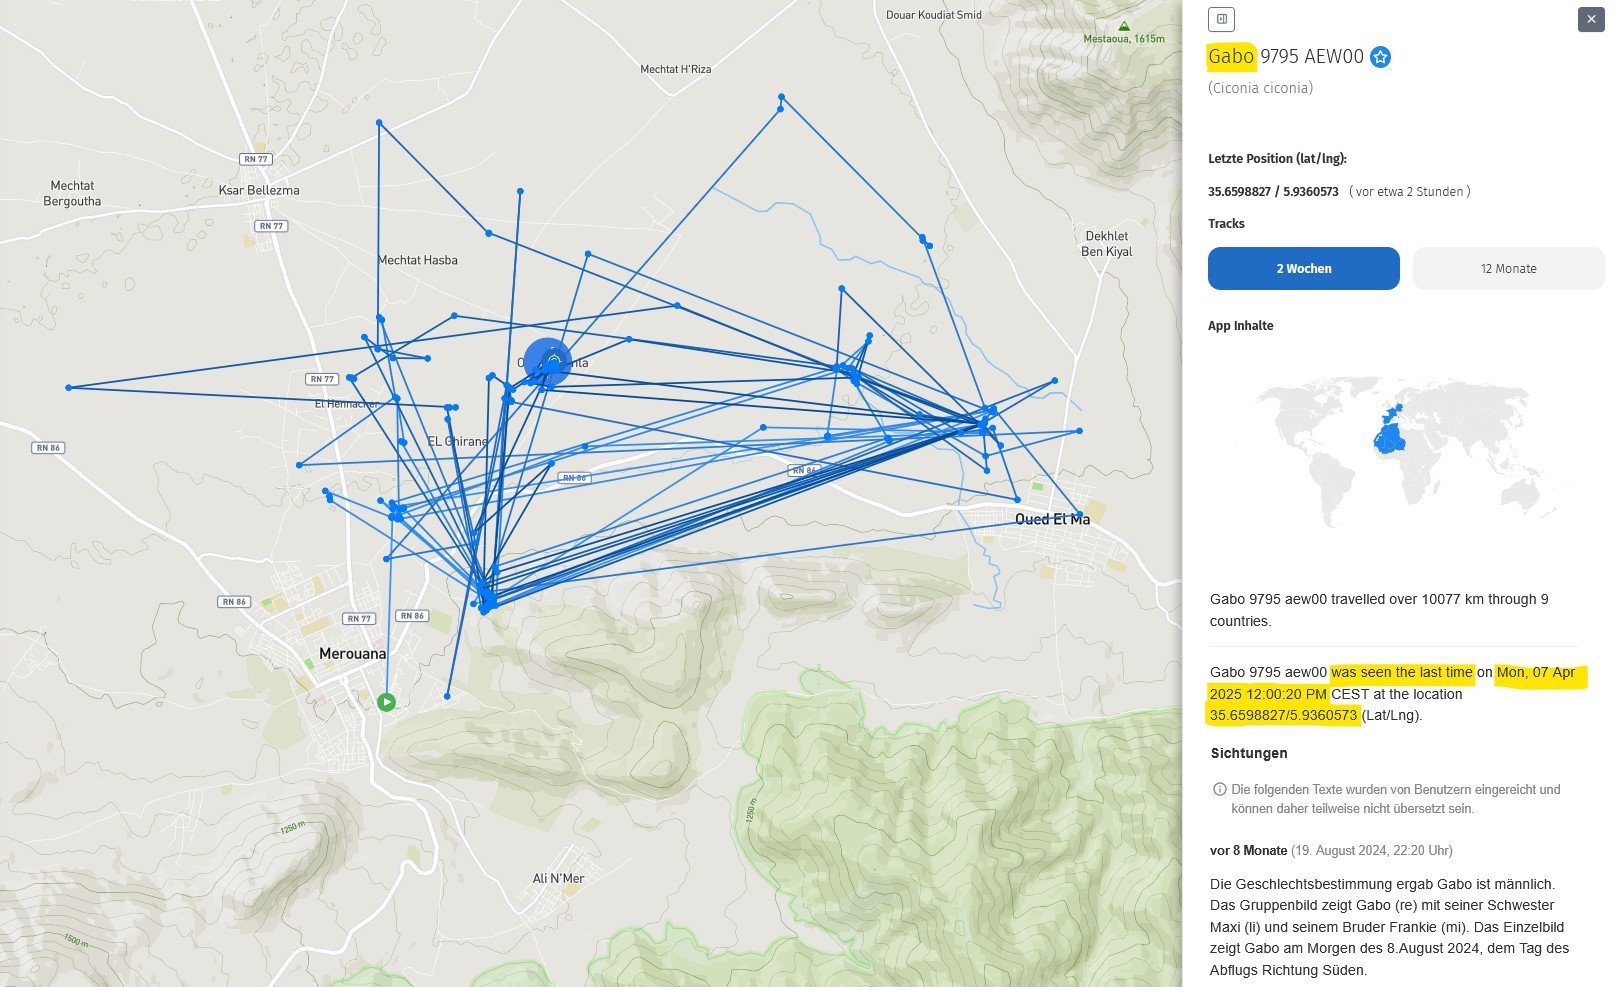Click the green track start marker near Merouana
The height and width of the screenshot is (987, 1613).
(386, 702)
